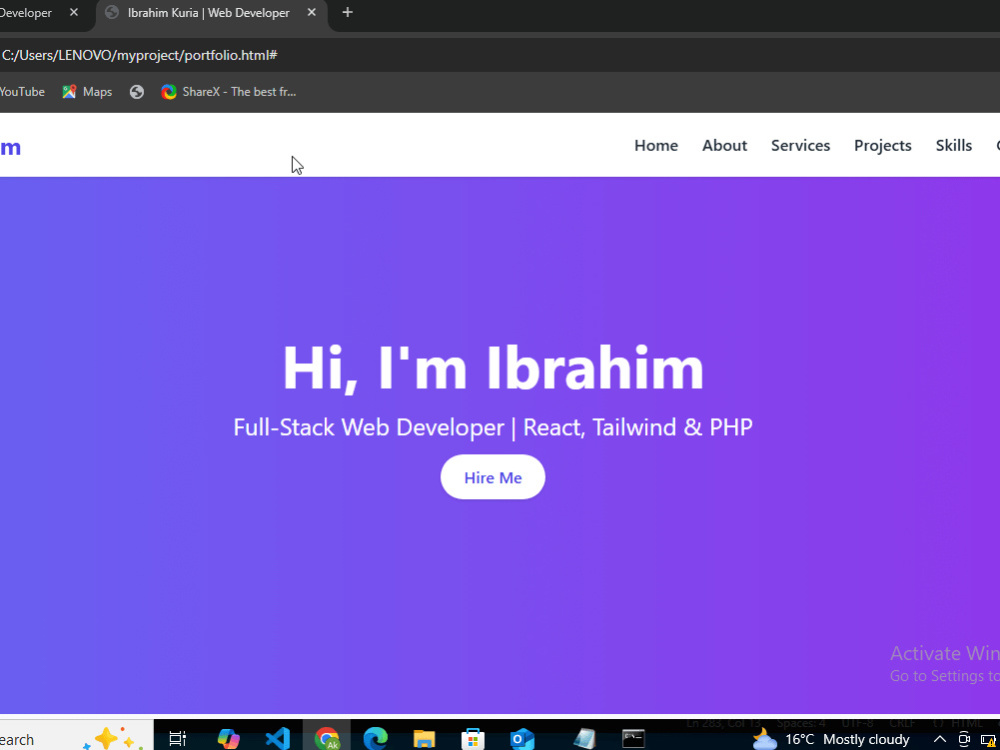
Task: Click the purple site logo in navbar
Action: tap(10, 147)
